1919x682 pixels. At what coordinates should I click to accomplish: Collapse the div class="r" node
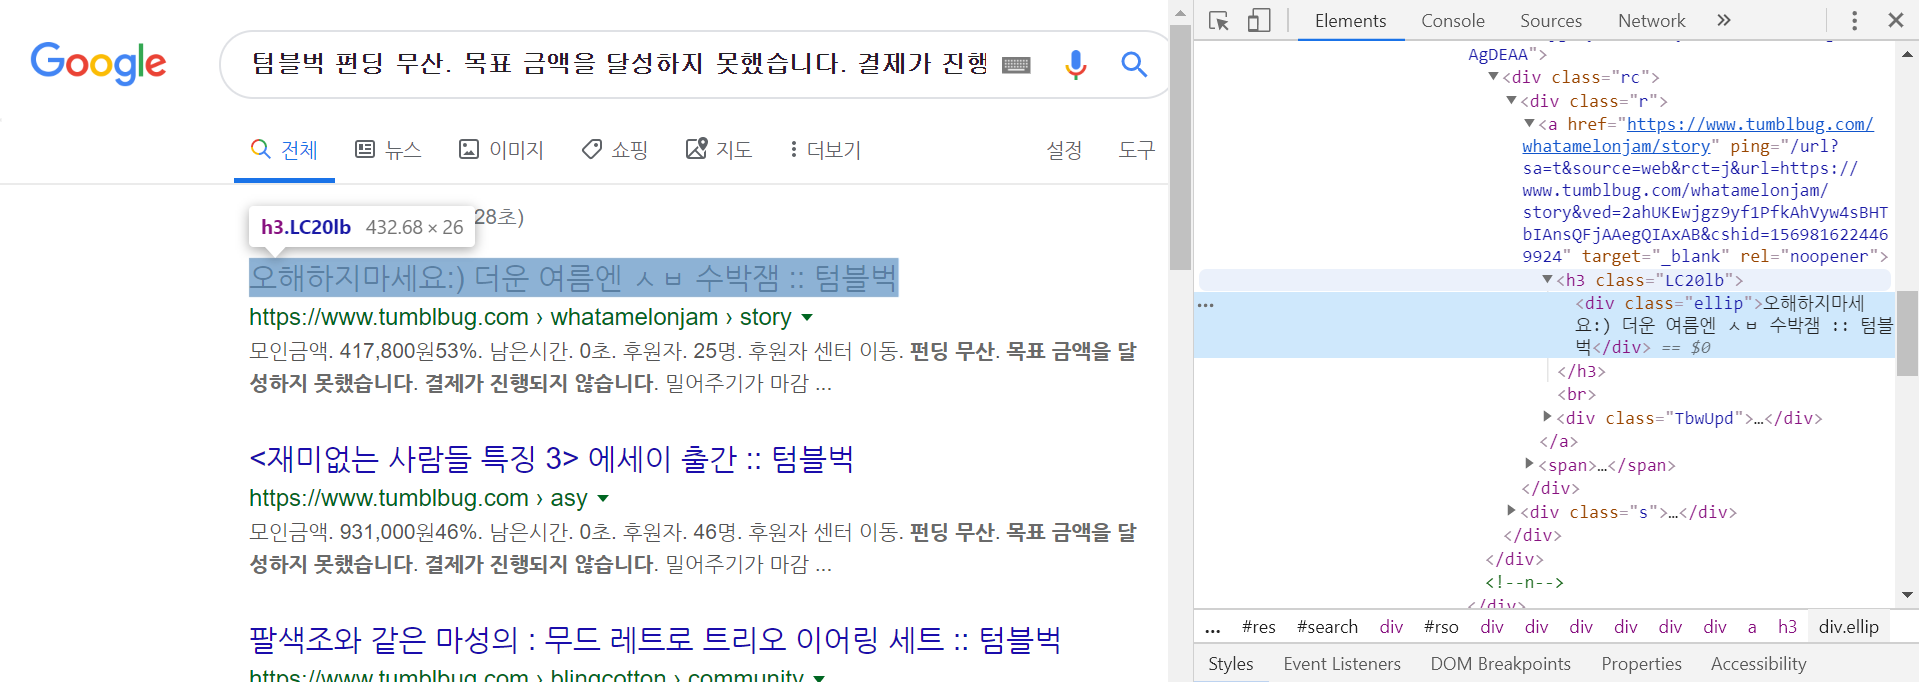coord(1512,101)
